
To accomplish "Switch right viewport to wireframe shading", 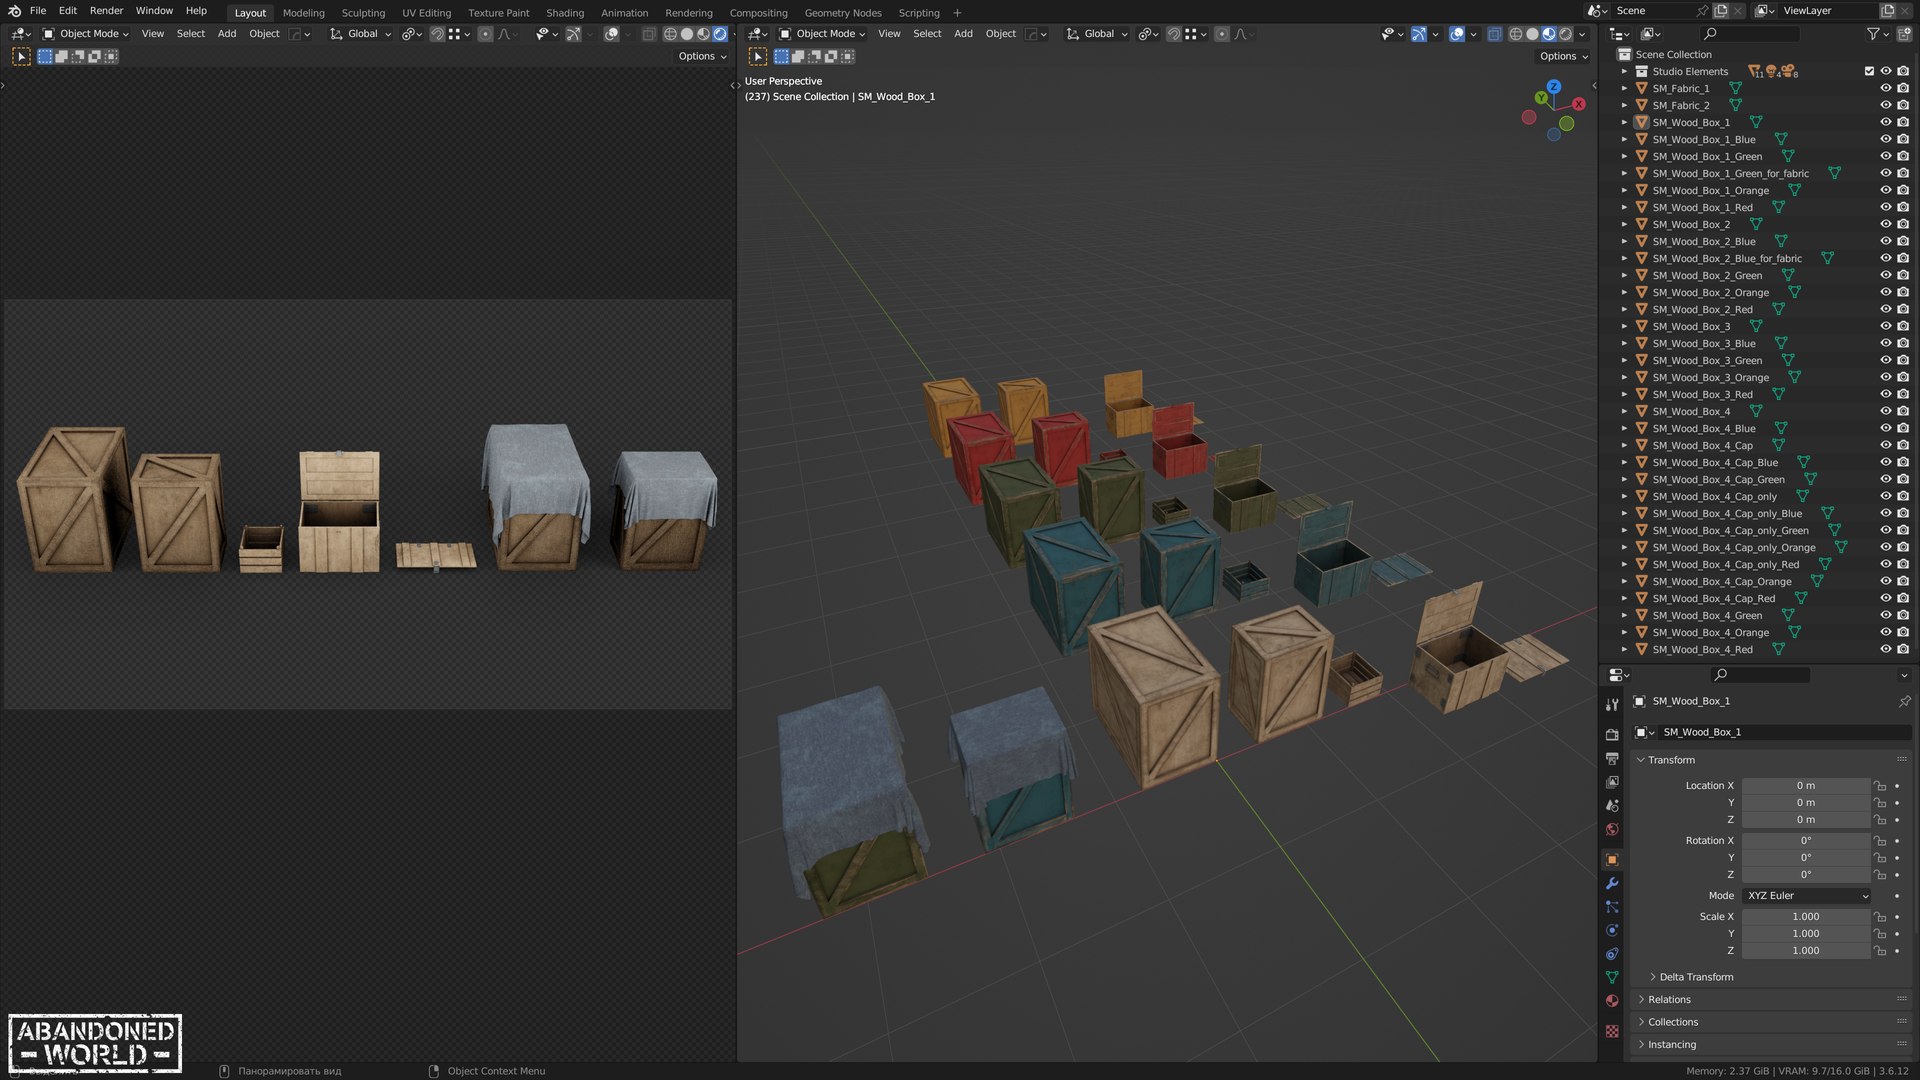I will pyautogui.click(x=1516, y=34).
